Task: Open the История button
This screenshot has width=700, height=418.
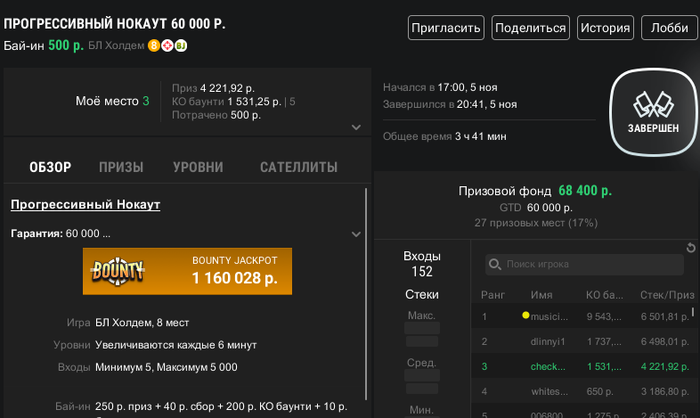Action: tap(605, 28)
